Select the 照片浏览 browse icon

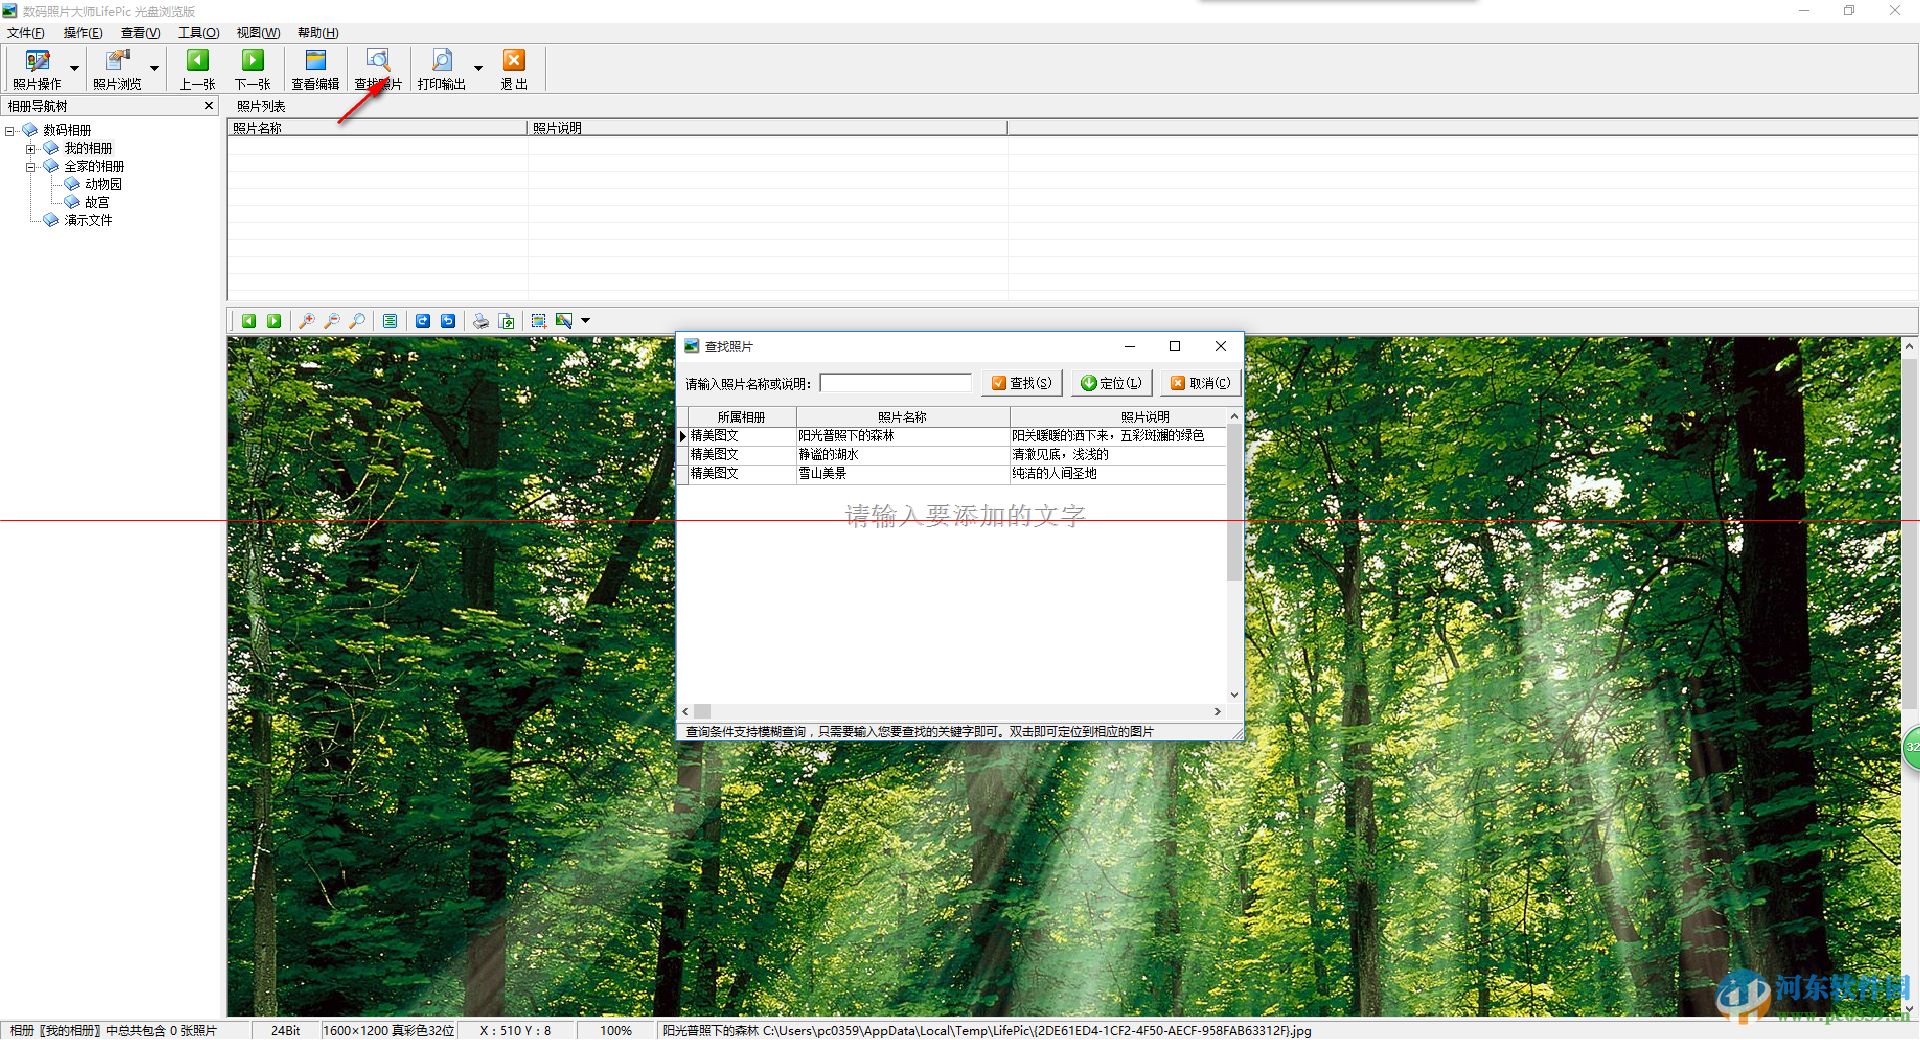[116, 68]
